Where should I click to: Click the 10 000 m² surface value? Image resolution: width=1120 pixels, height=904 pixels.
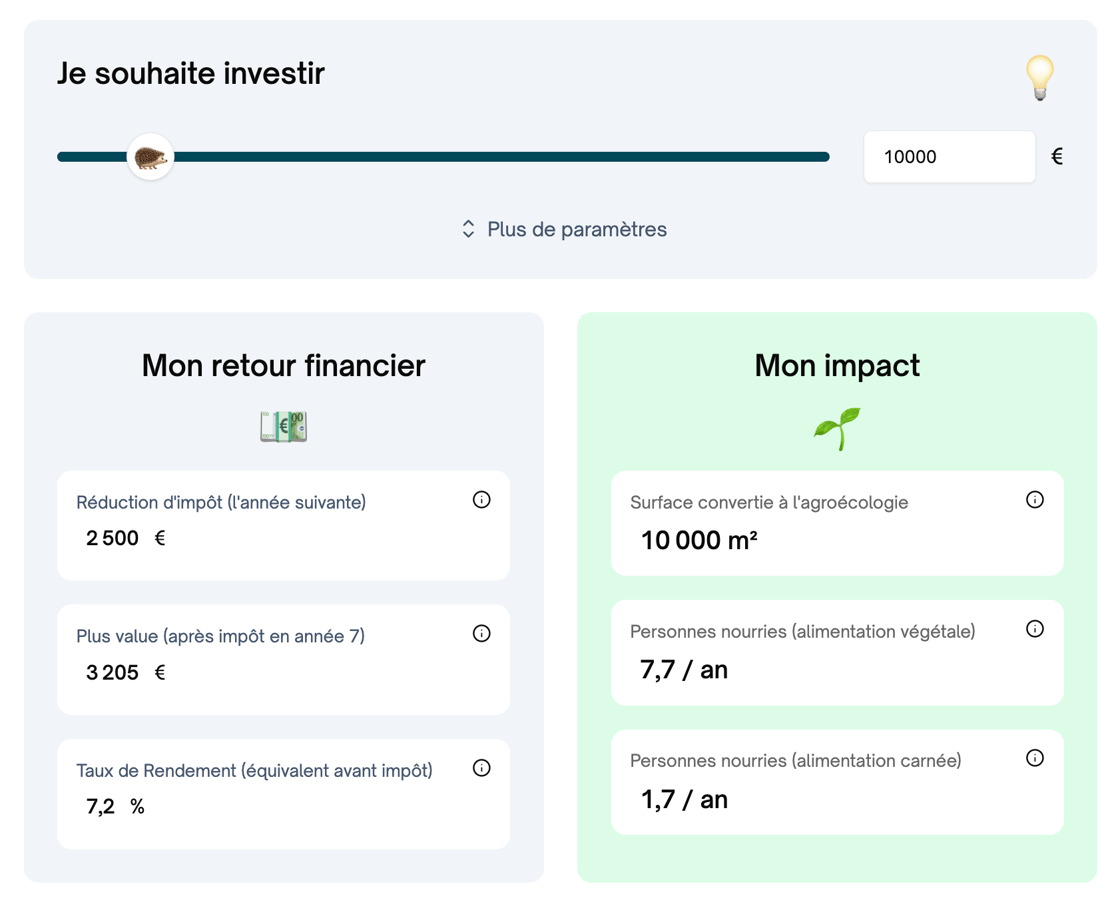(699, 541)
